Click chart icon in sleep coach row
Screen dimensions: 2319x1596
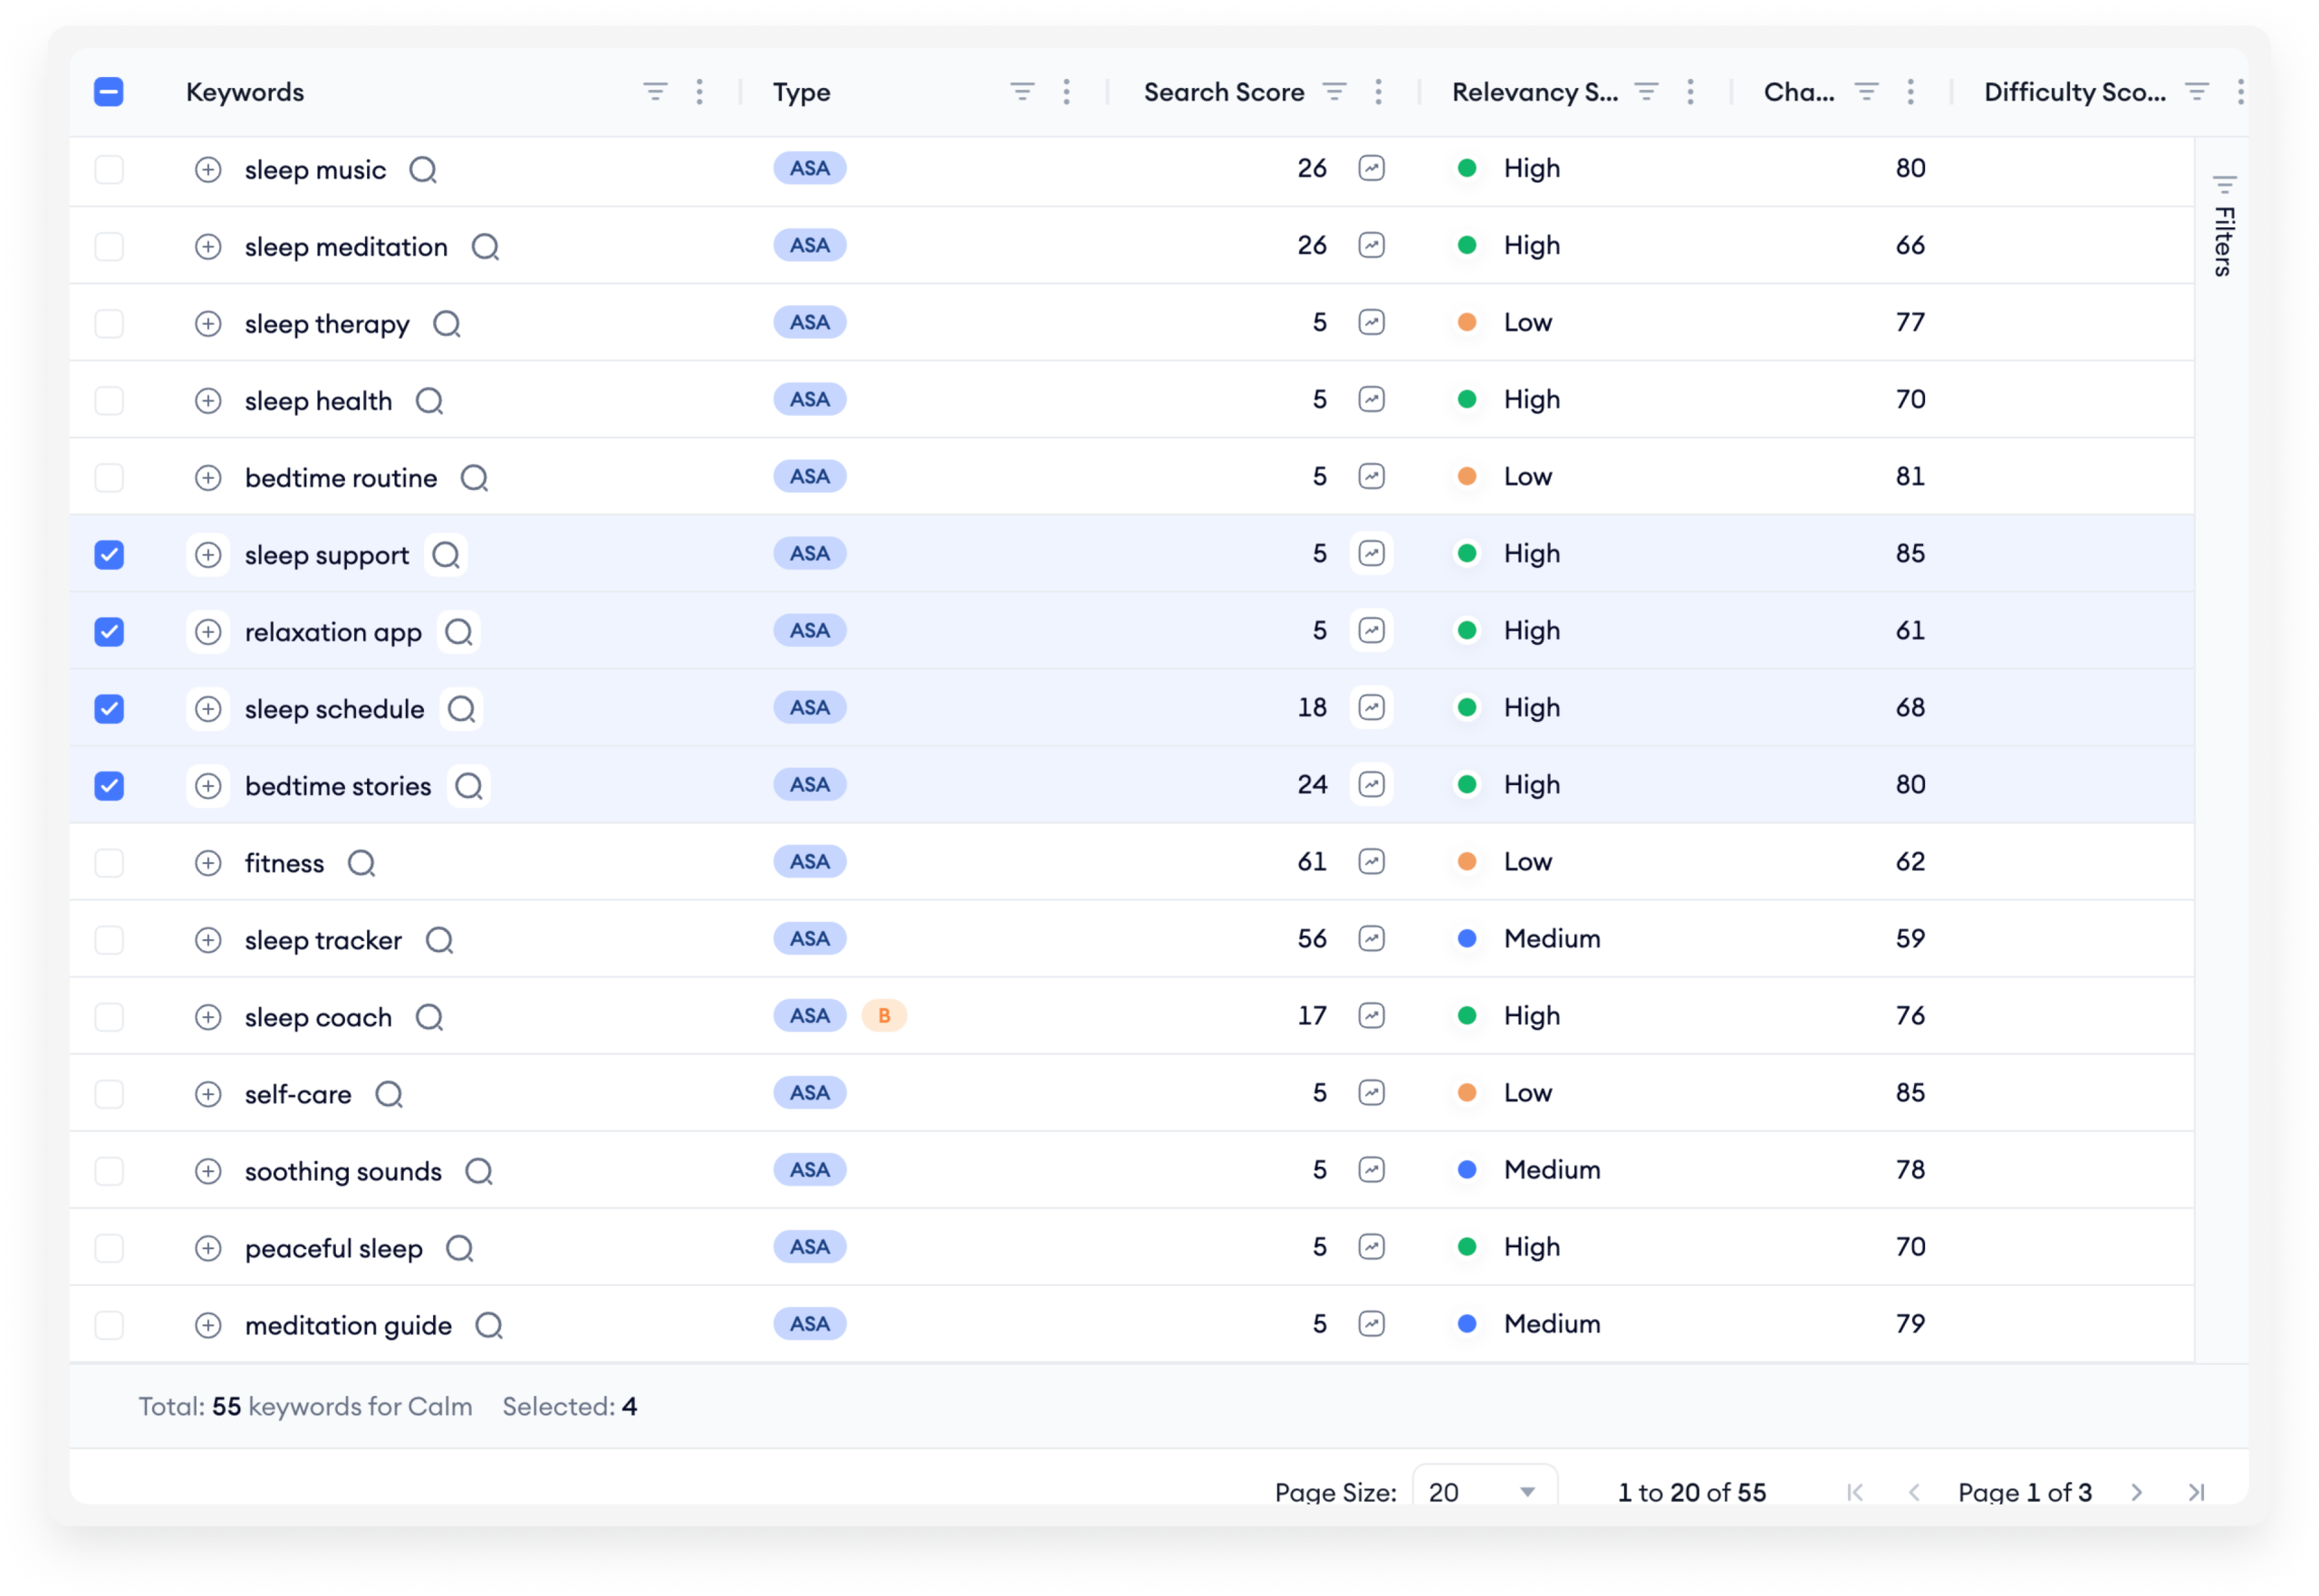tap(1371, 1015)
